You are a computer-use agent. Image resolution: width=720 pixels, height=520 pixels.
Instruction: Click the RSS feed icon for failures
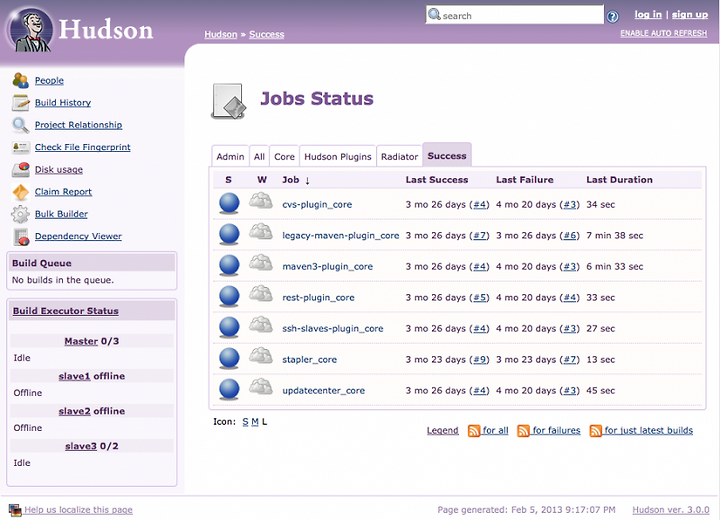point(523,431)
